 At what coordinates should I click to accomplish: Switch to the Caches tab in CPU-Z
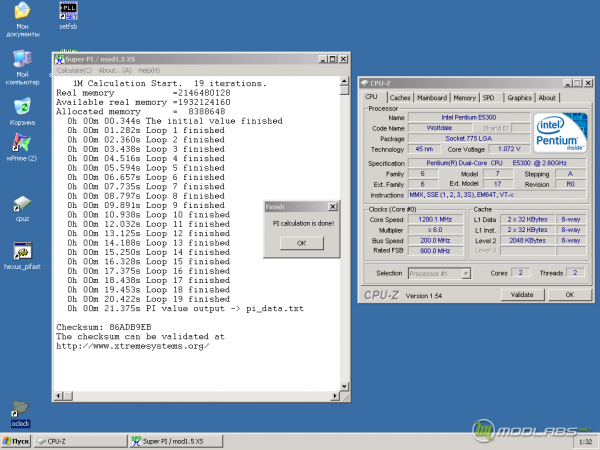coord(400,98)
